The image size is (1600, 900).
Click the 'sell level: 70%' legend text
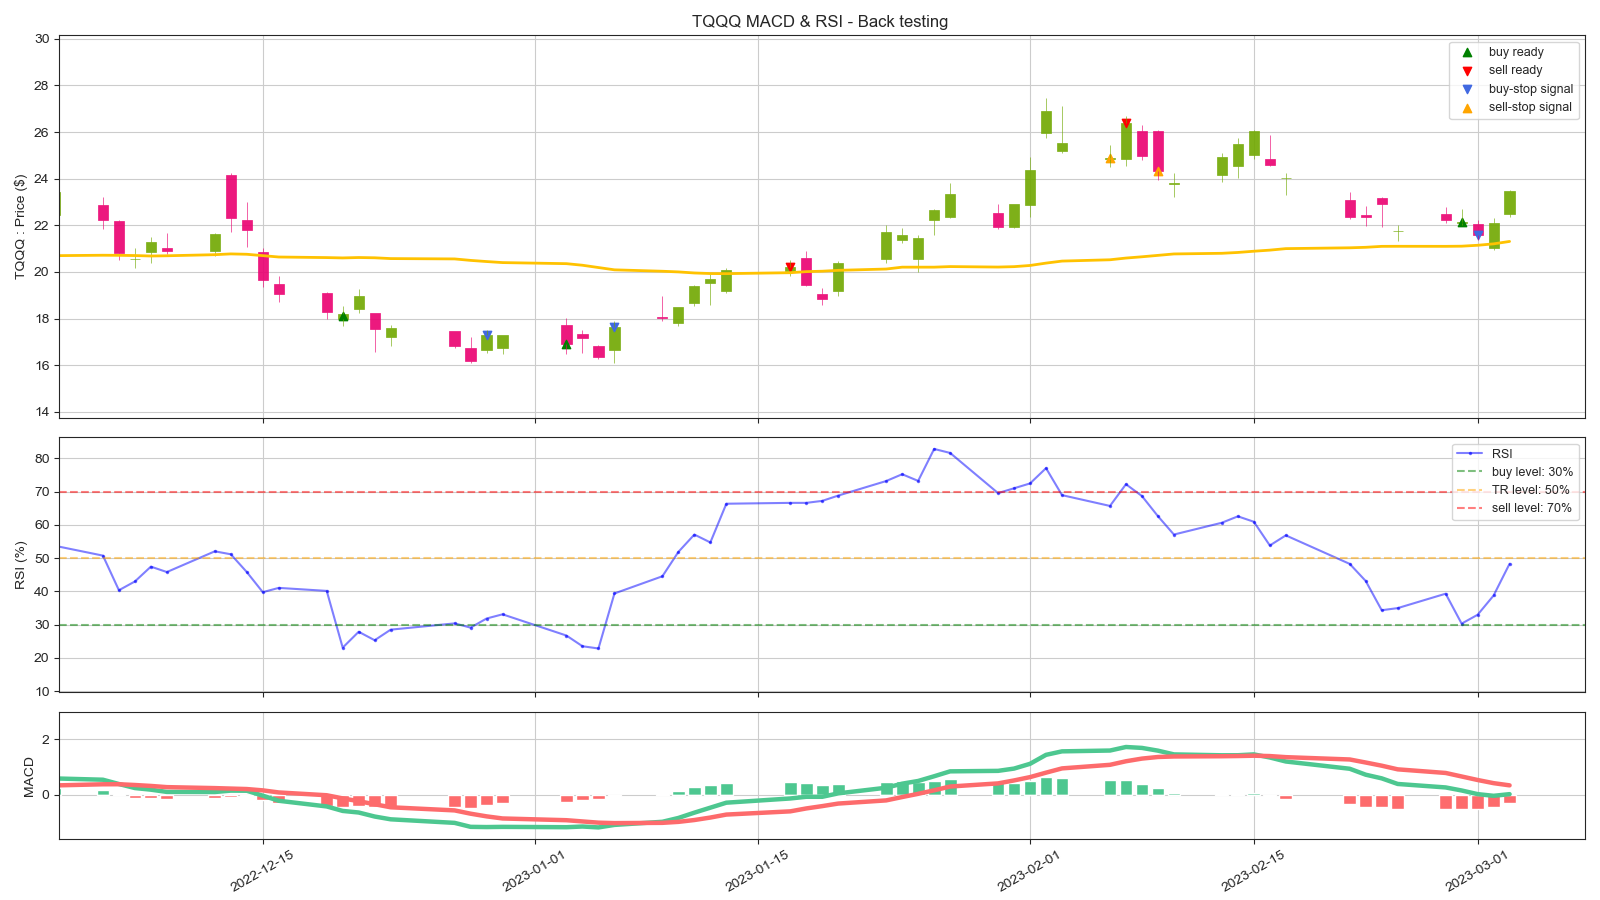pyautogui.click(x=1532, y=508)
